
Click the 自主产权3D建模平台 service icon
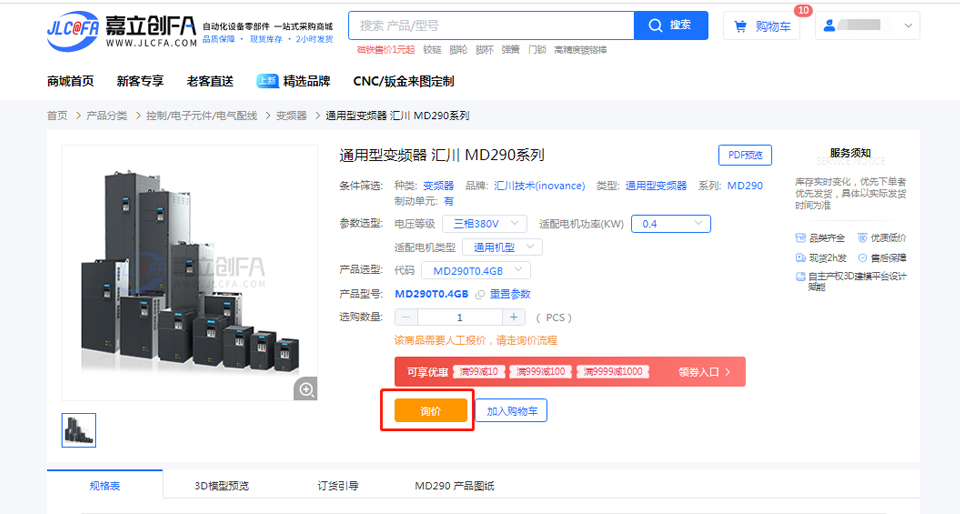pos(800,277)
